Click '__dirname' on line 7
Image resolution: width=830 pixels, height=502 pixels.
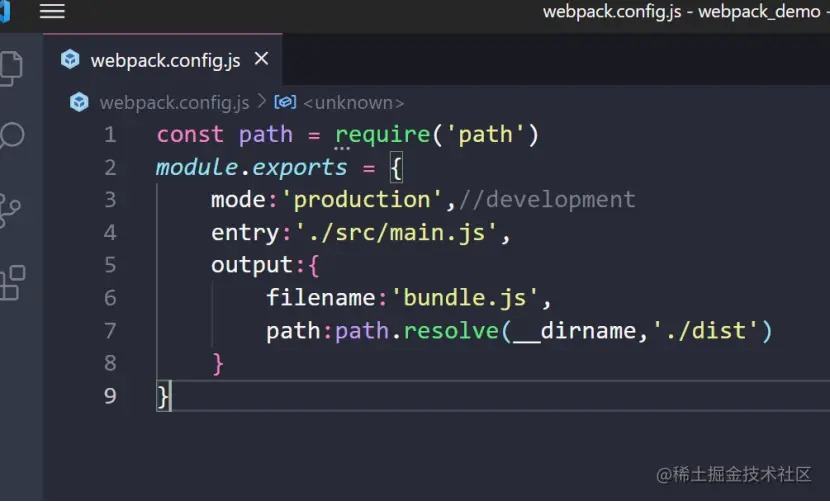[x=575, y=331]
